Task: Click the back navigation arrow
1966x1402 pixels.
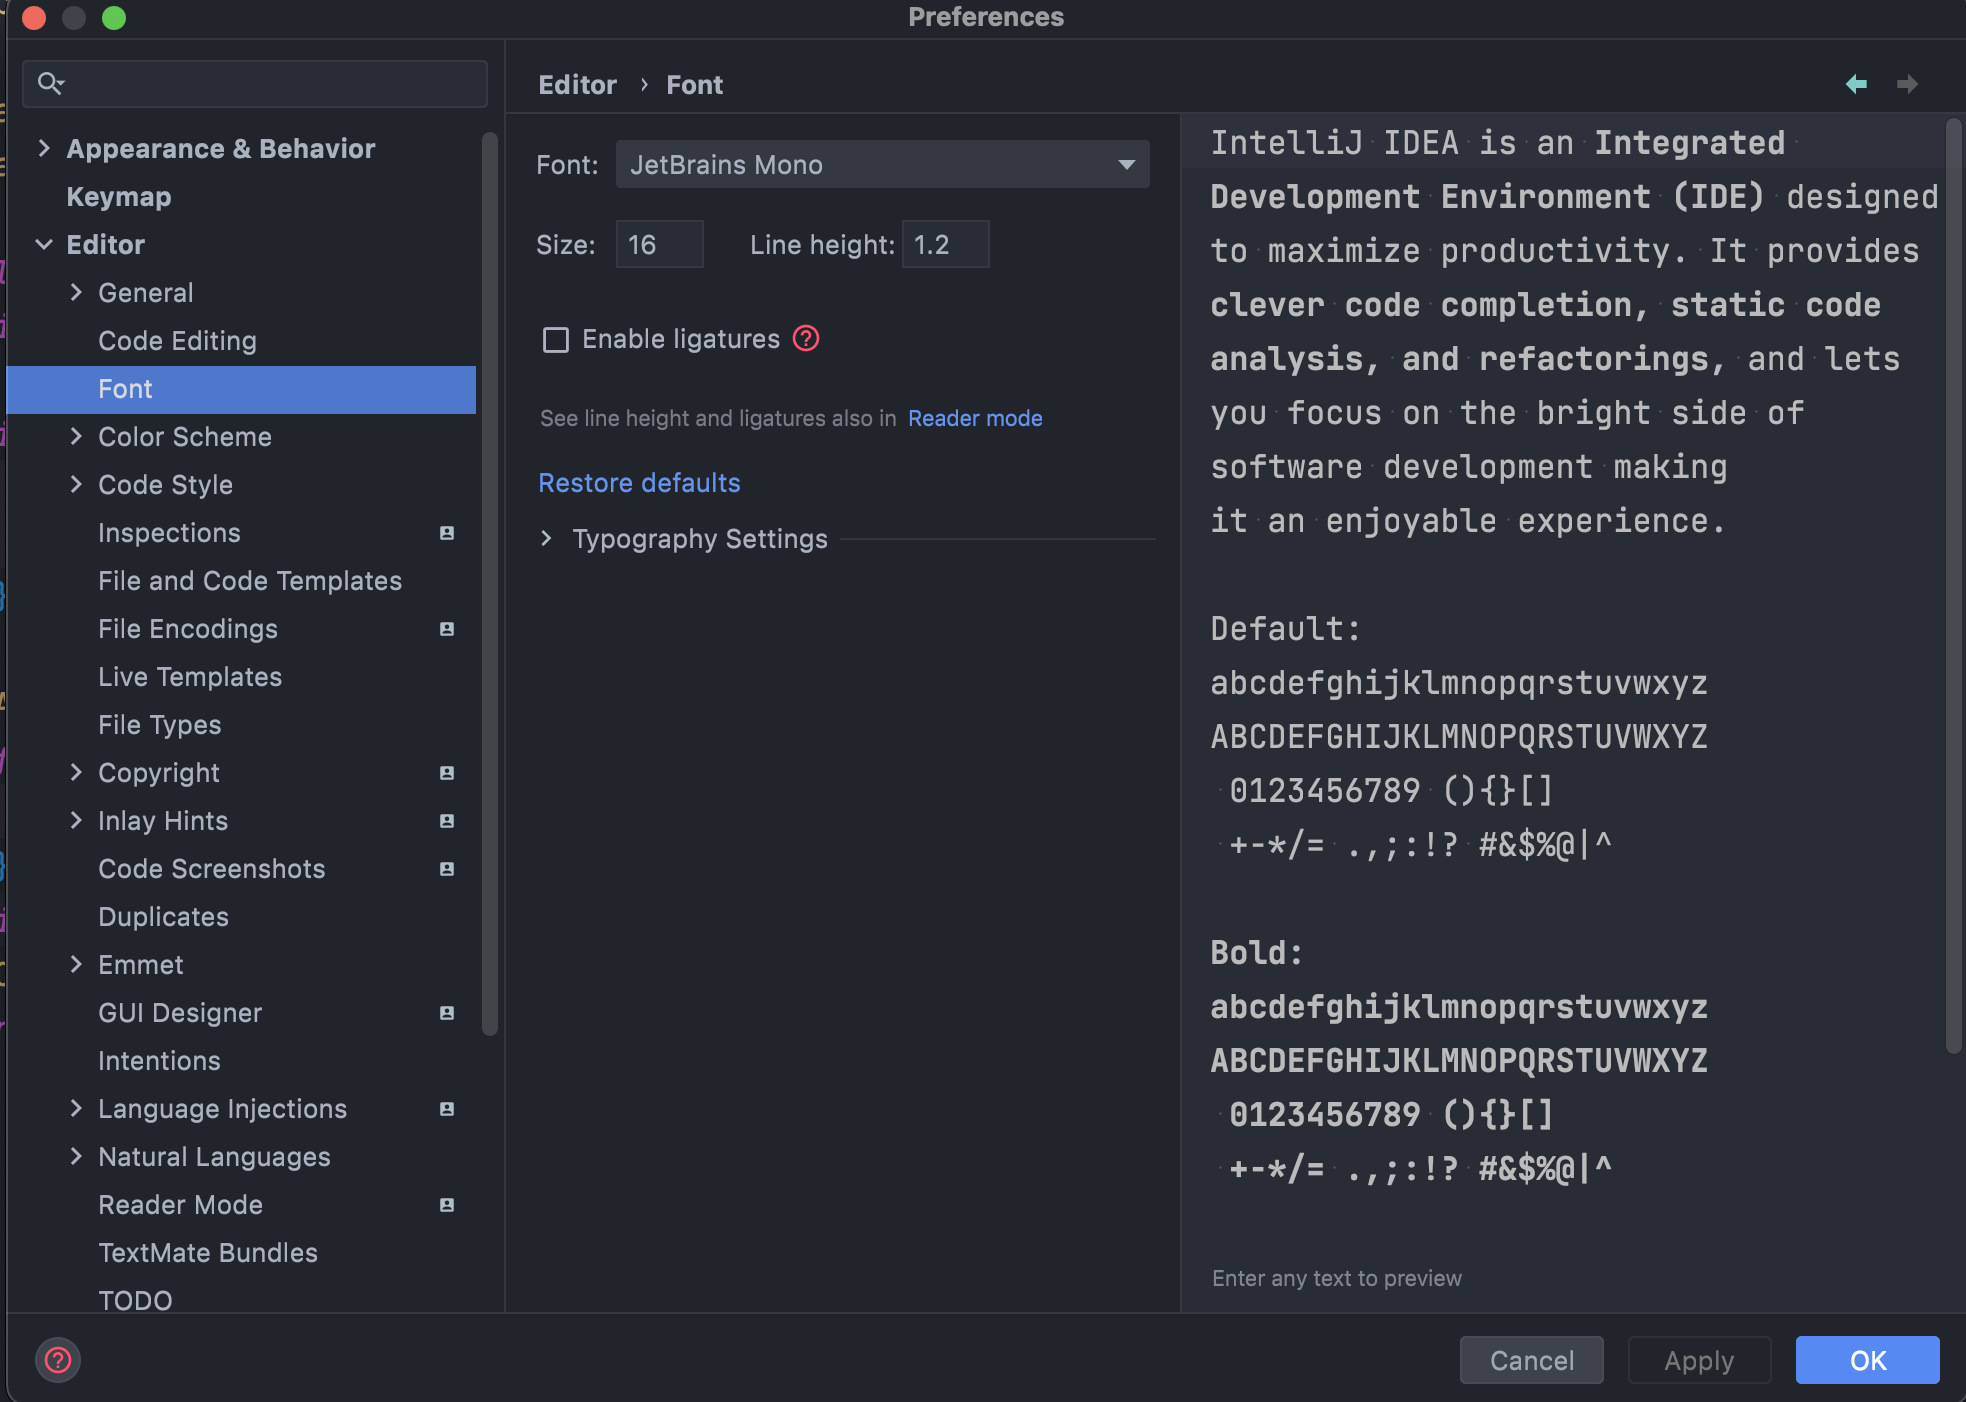Action: pyautogui.click(x=1856, y=84)
